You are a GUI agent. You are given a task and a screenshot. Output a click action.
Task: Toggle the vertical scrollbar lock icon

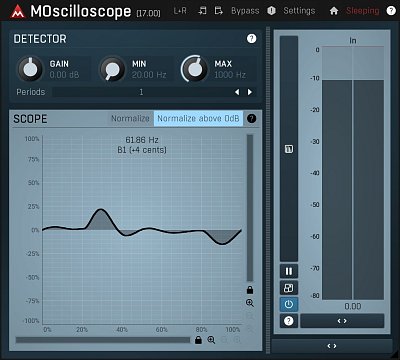250,290
